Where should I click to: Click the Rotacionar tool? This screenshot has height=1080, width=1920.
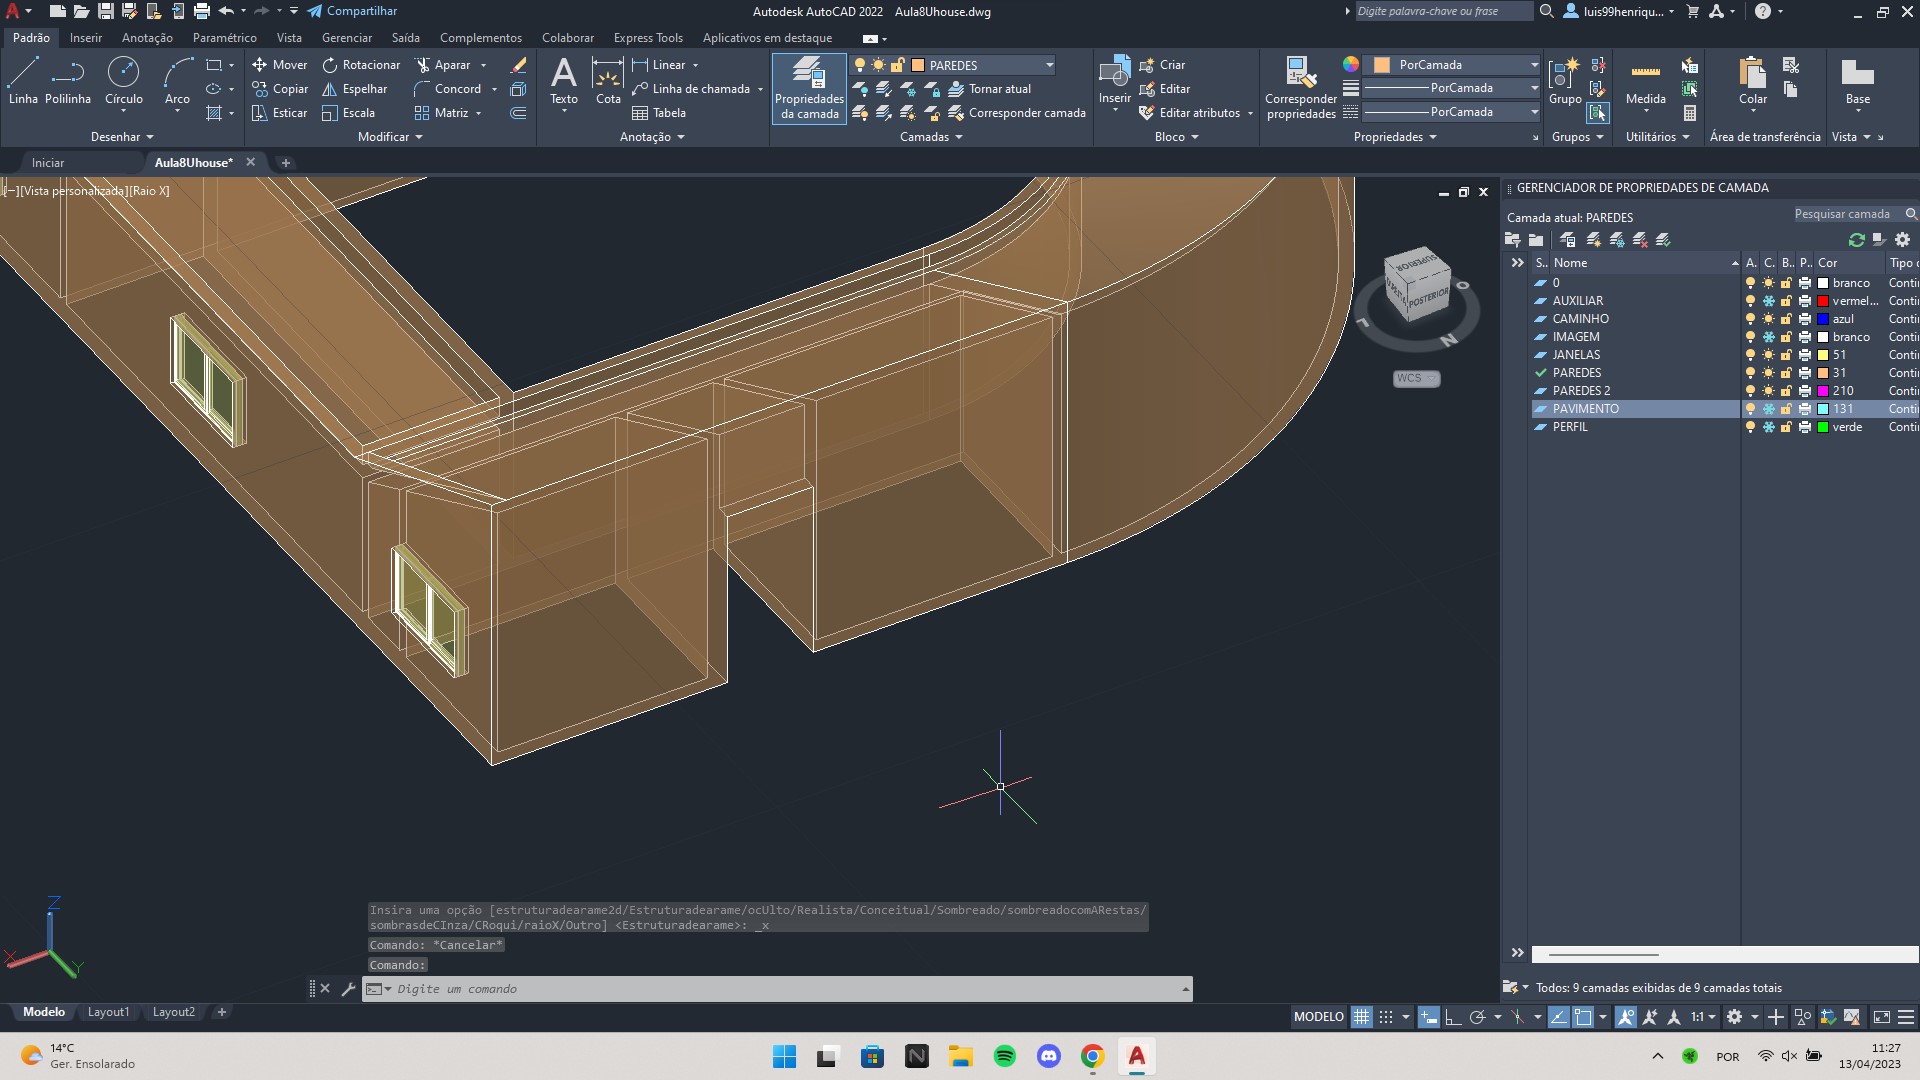[361, 65]
